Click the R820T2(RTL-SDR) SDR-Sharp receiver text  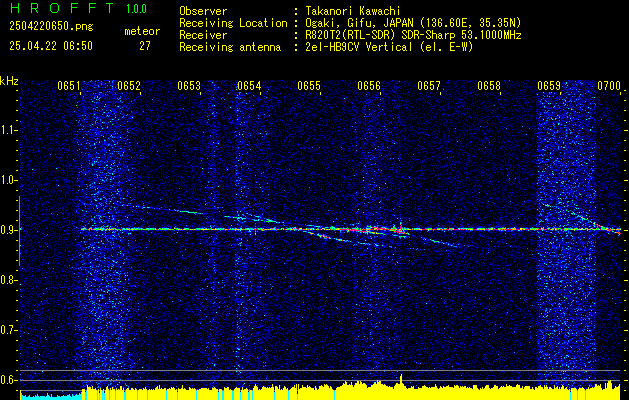(413, 35)
